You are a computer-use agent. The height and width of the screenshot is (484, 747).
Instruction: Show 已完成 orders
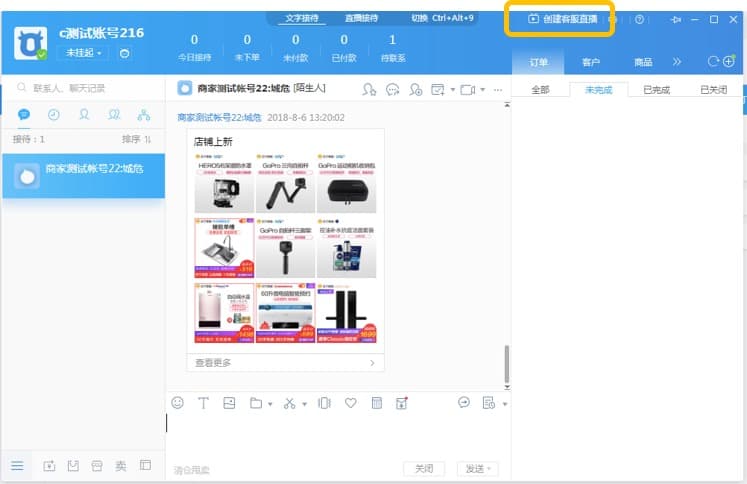656,90
